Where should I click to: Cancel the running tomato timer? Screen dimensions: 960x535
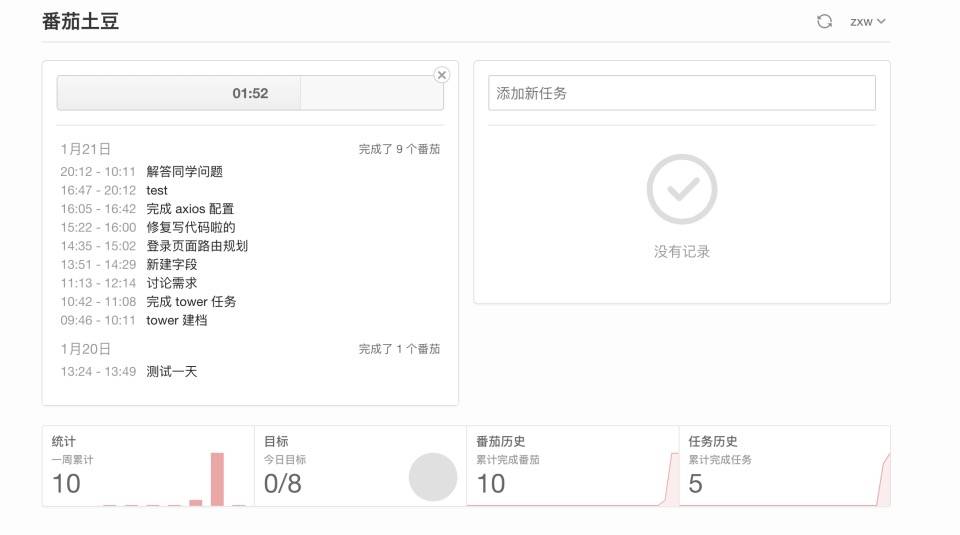point(441,75)
